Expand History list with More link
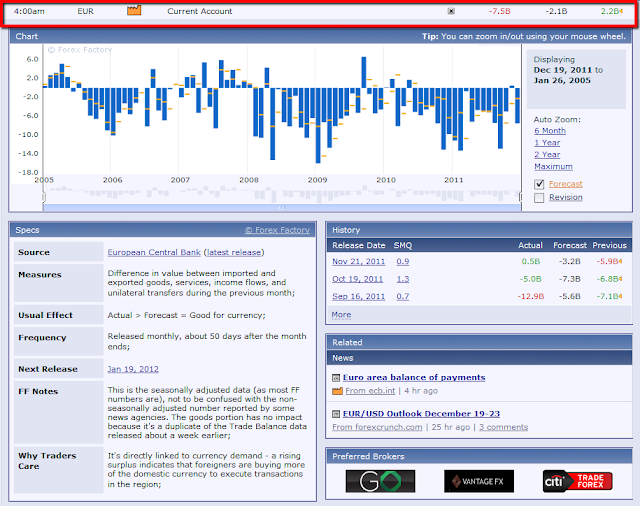This screenshot has width=640, height=506. pyautogui.click(x=341, y=315)
